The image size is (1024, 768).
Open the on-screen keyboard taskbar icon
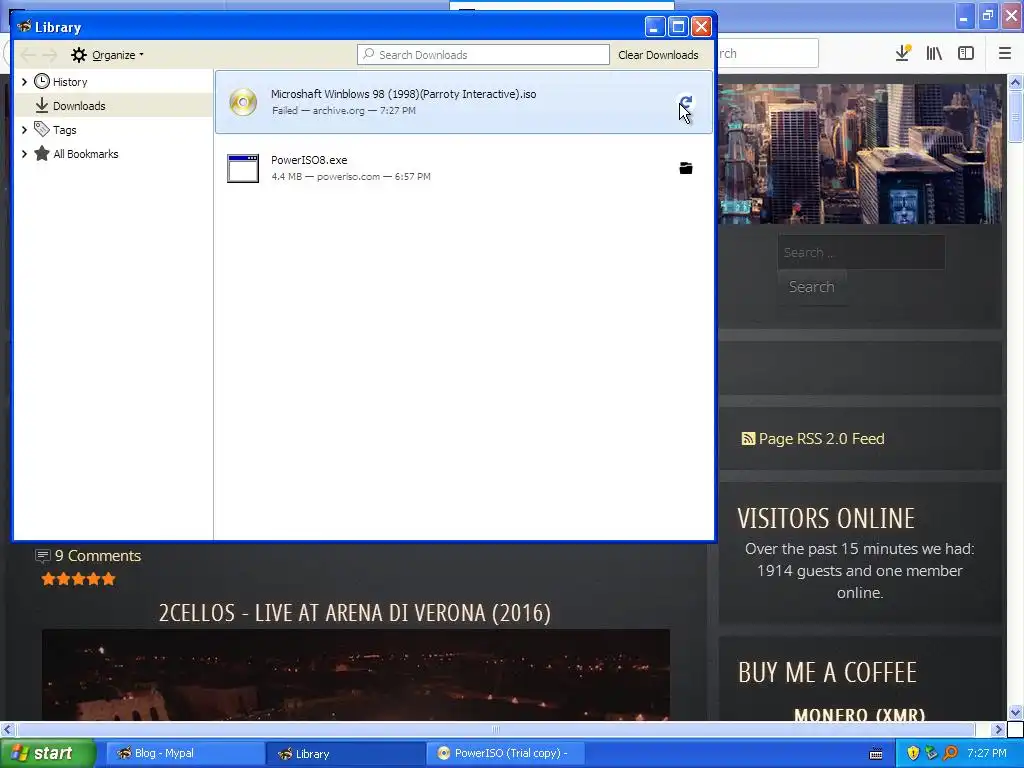(x=876, y=754)
